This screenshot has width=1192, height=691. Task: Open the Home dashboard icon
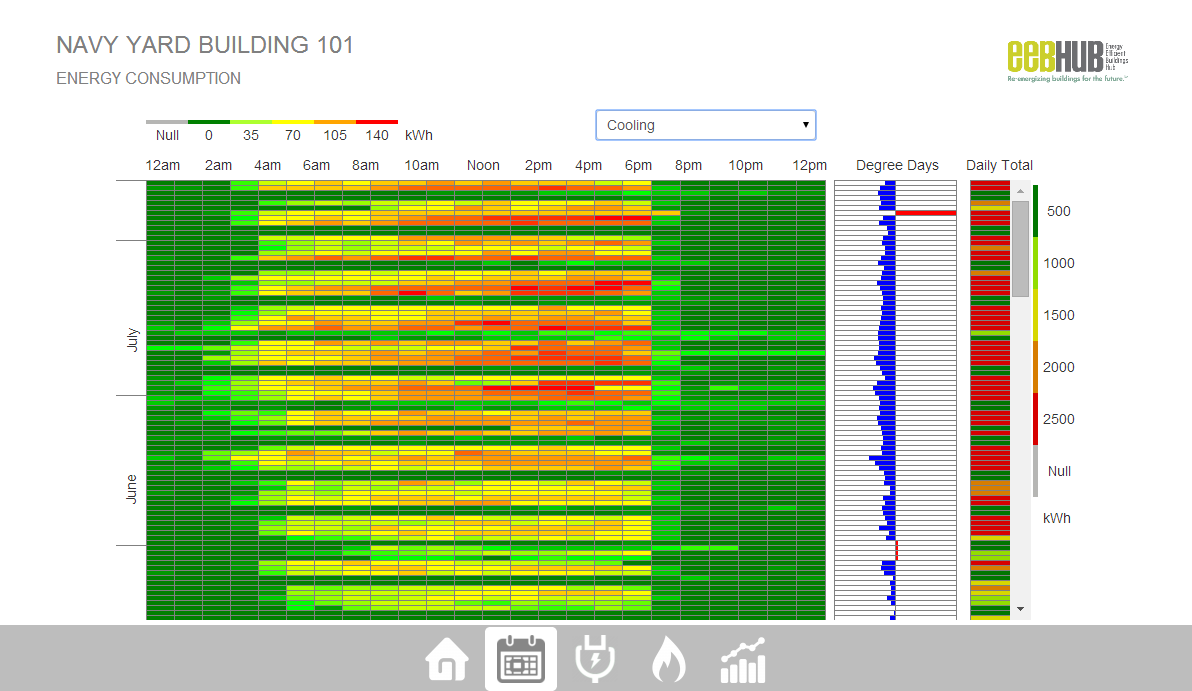pos(447,659)
